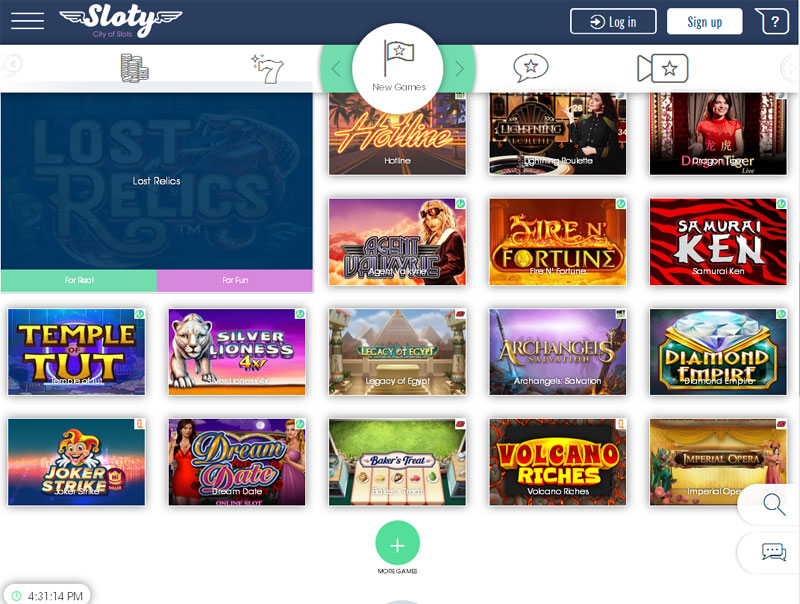This screenshot has height=604, width=800.
Task: Open the live chat icon
Action: coord(773,552)
